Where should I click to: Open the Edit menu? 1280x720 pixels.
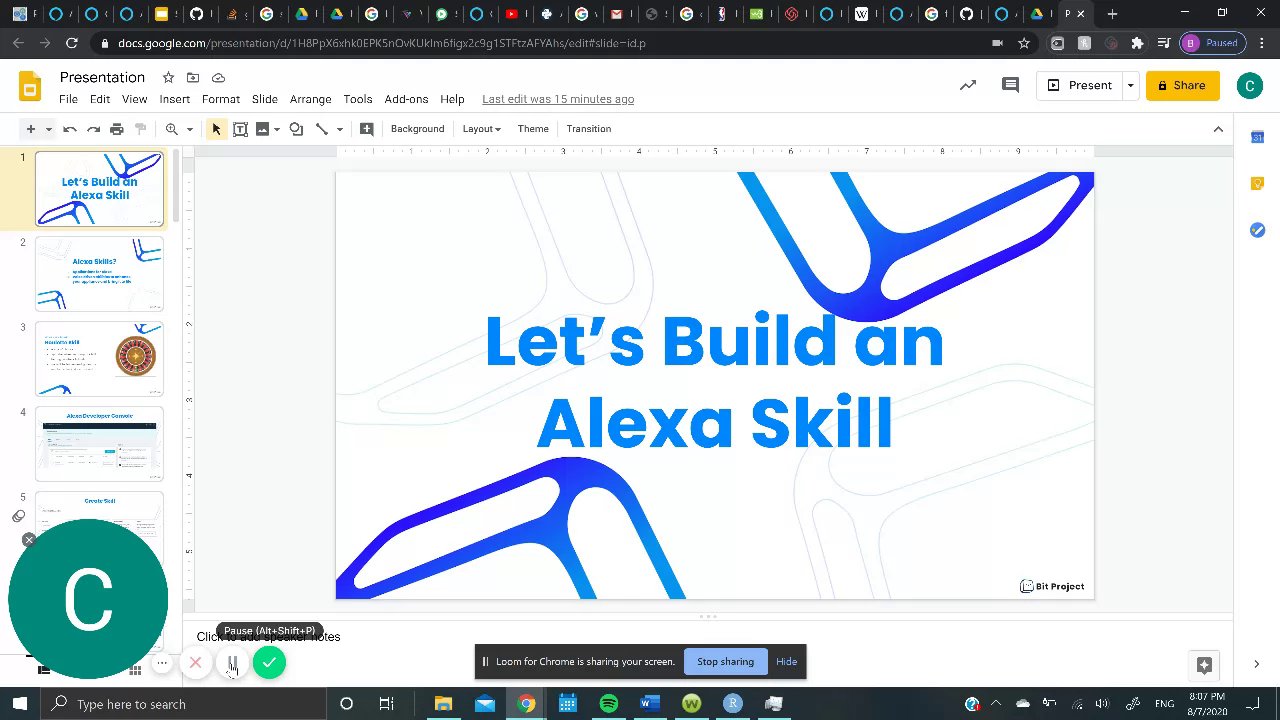100,99
